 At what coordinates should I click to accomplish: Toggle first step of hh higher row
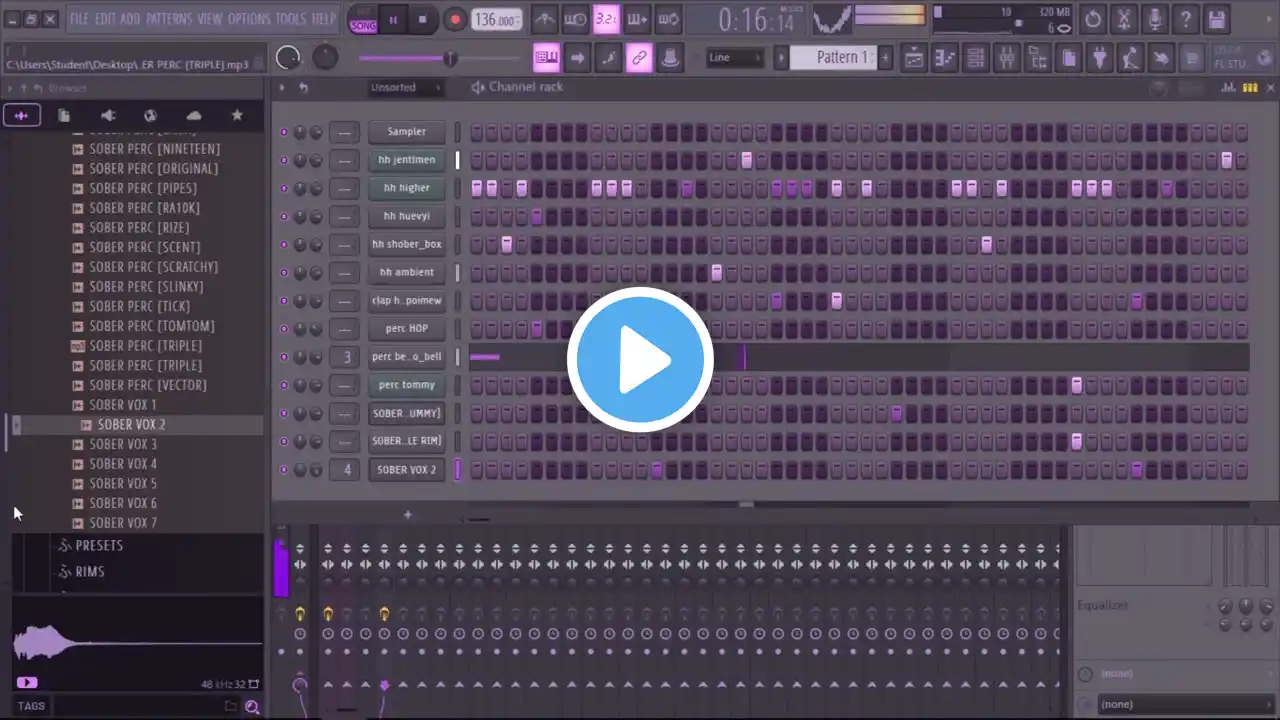[x=477, y=188]
